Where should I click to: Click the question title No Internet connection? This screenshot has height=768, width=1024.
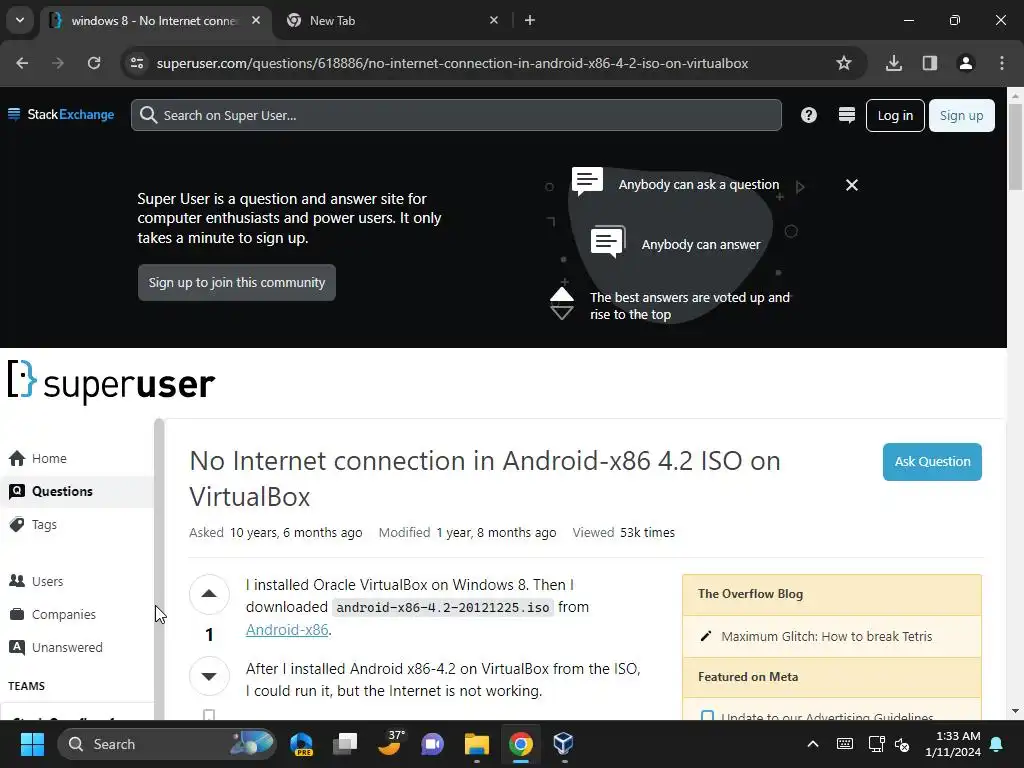(485, 479)
